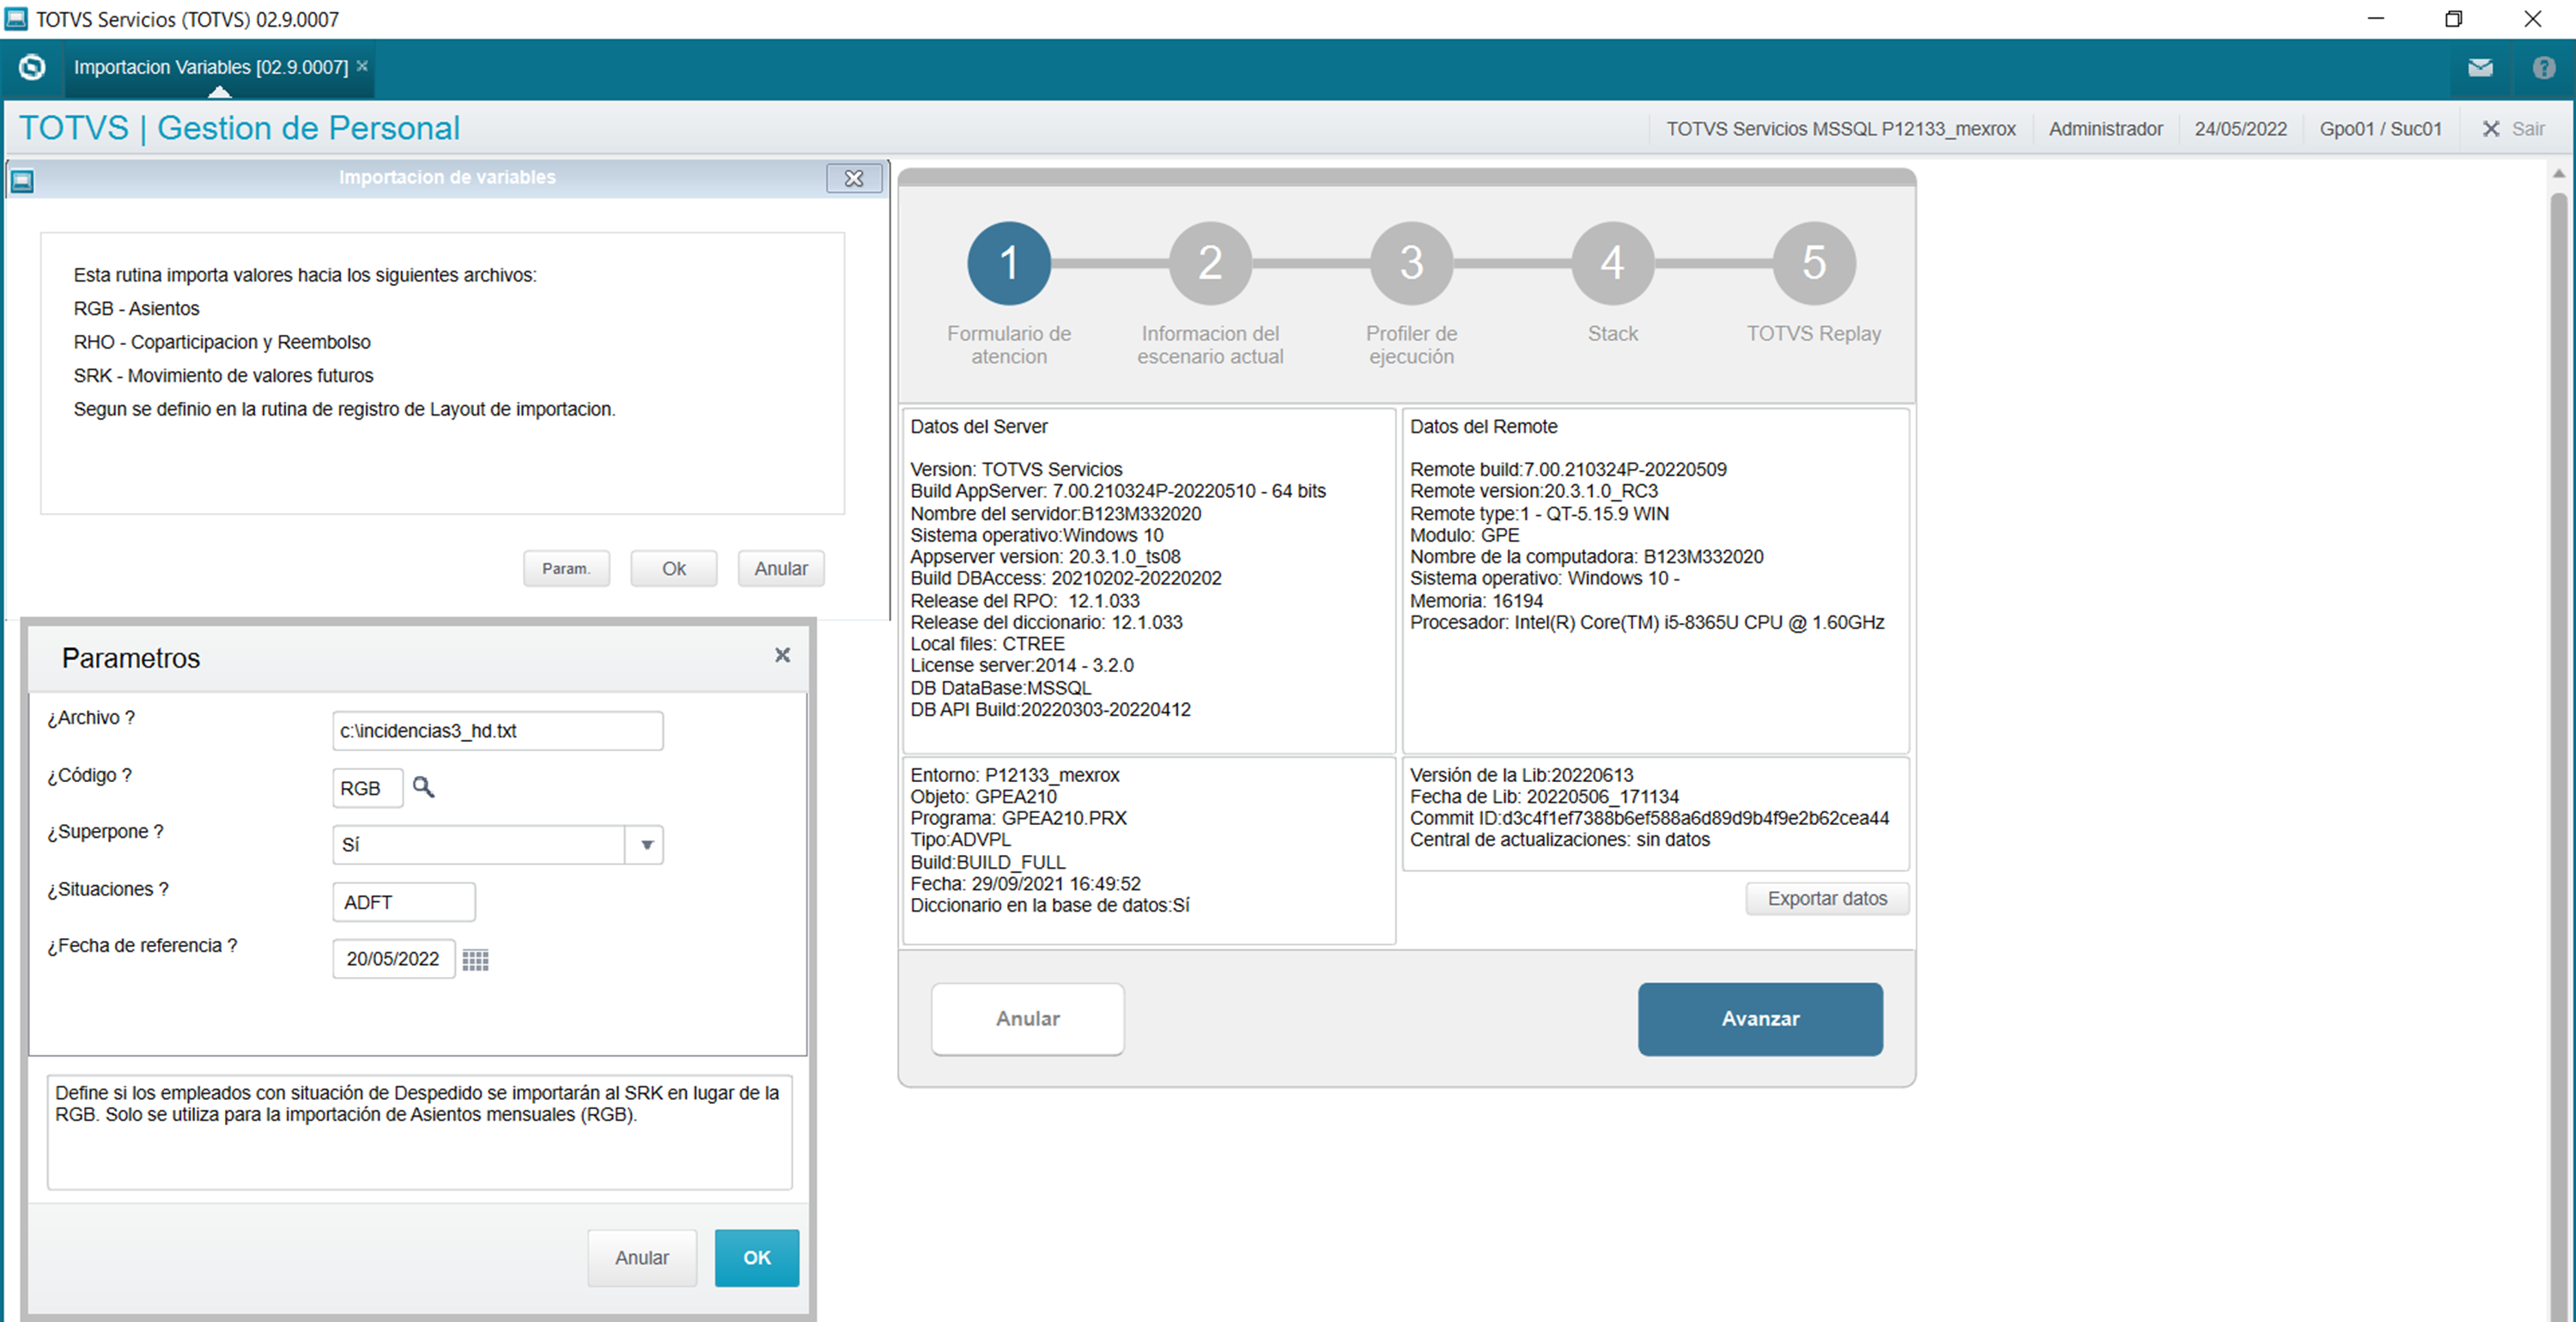Select step 2 Informacion del escenario actual
This screenshot has height=1322, width=2576.
tap(1210, 263)
